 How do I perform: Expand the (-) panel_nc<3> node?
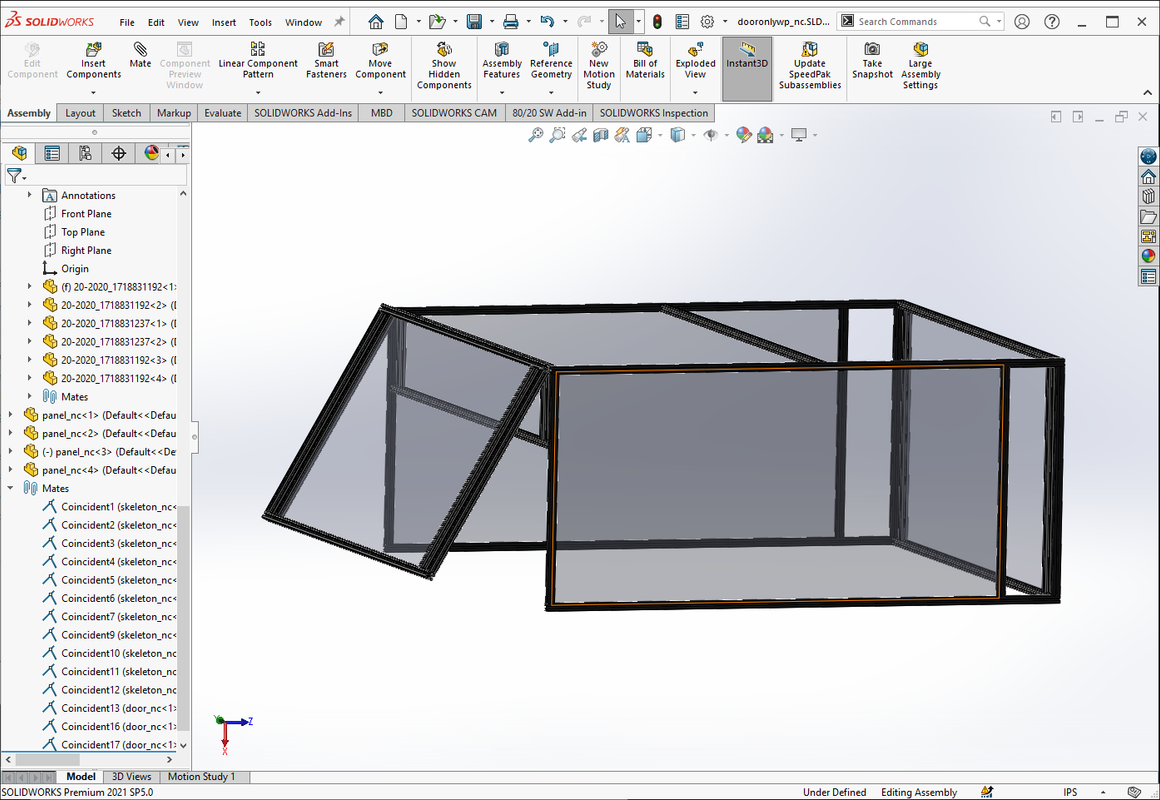coord(10,451)
